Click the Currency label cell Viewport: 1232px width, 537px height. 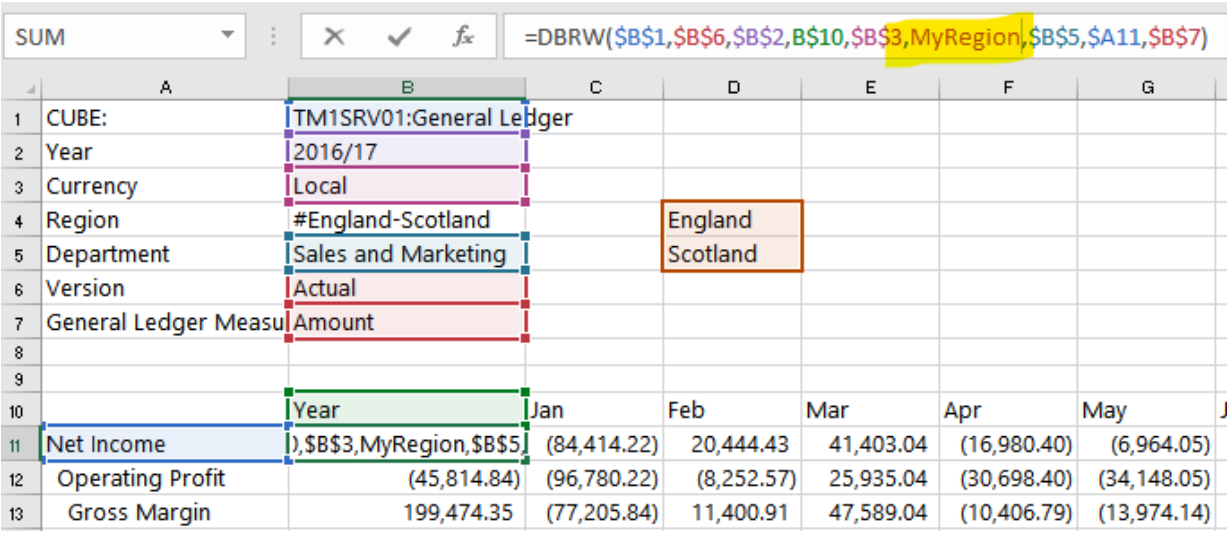[164, 186]
